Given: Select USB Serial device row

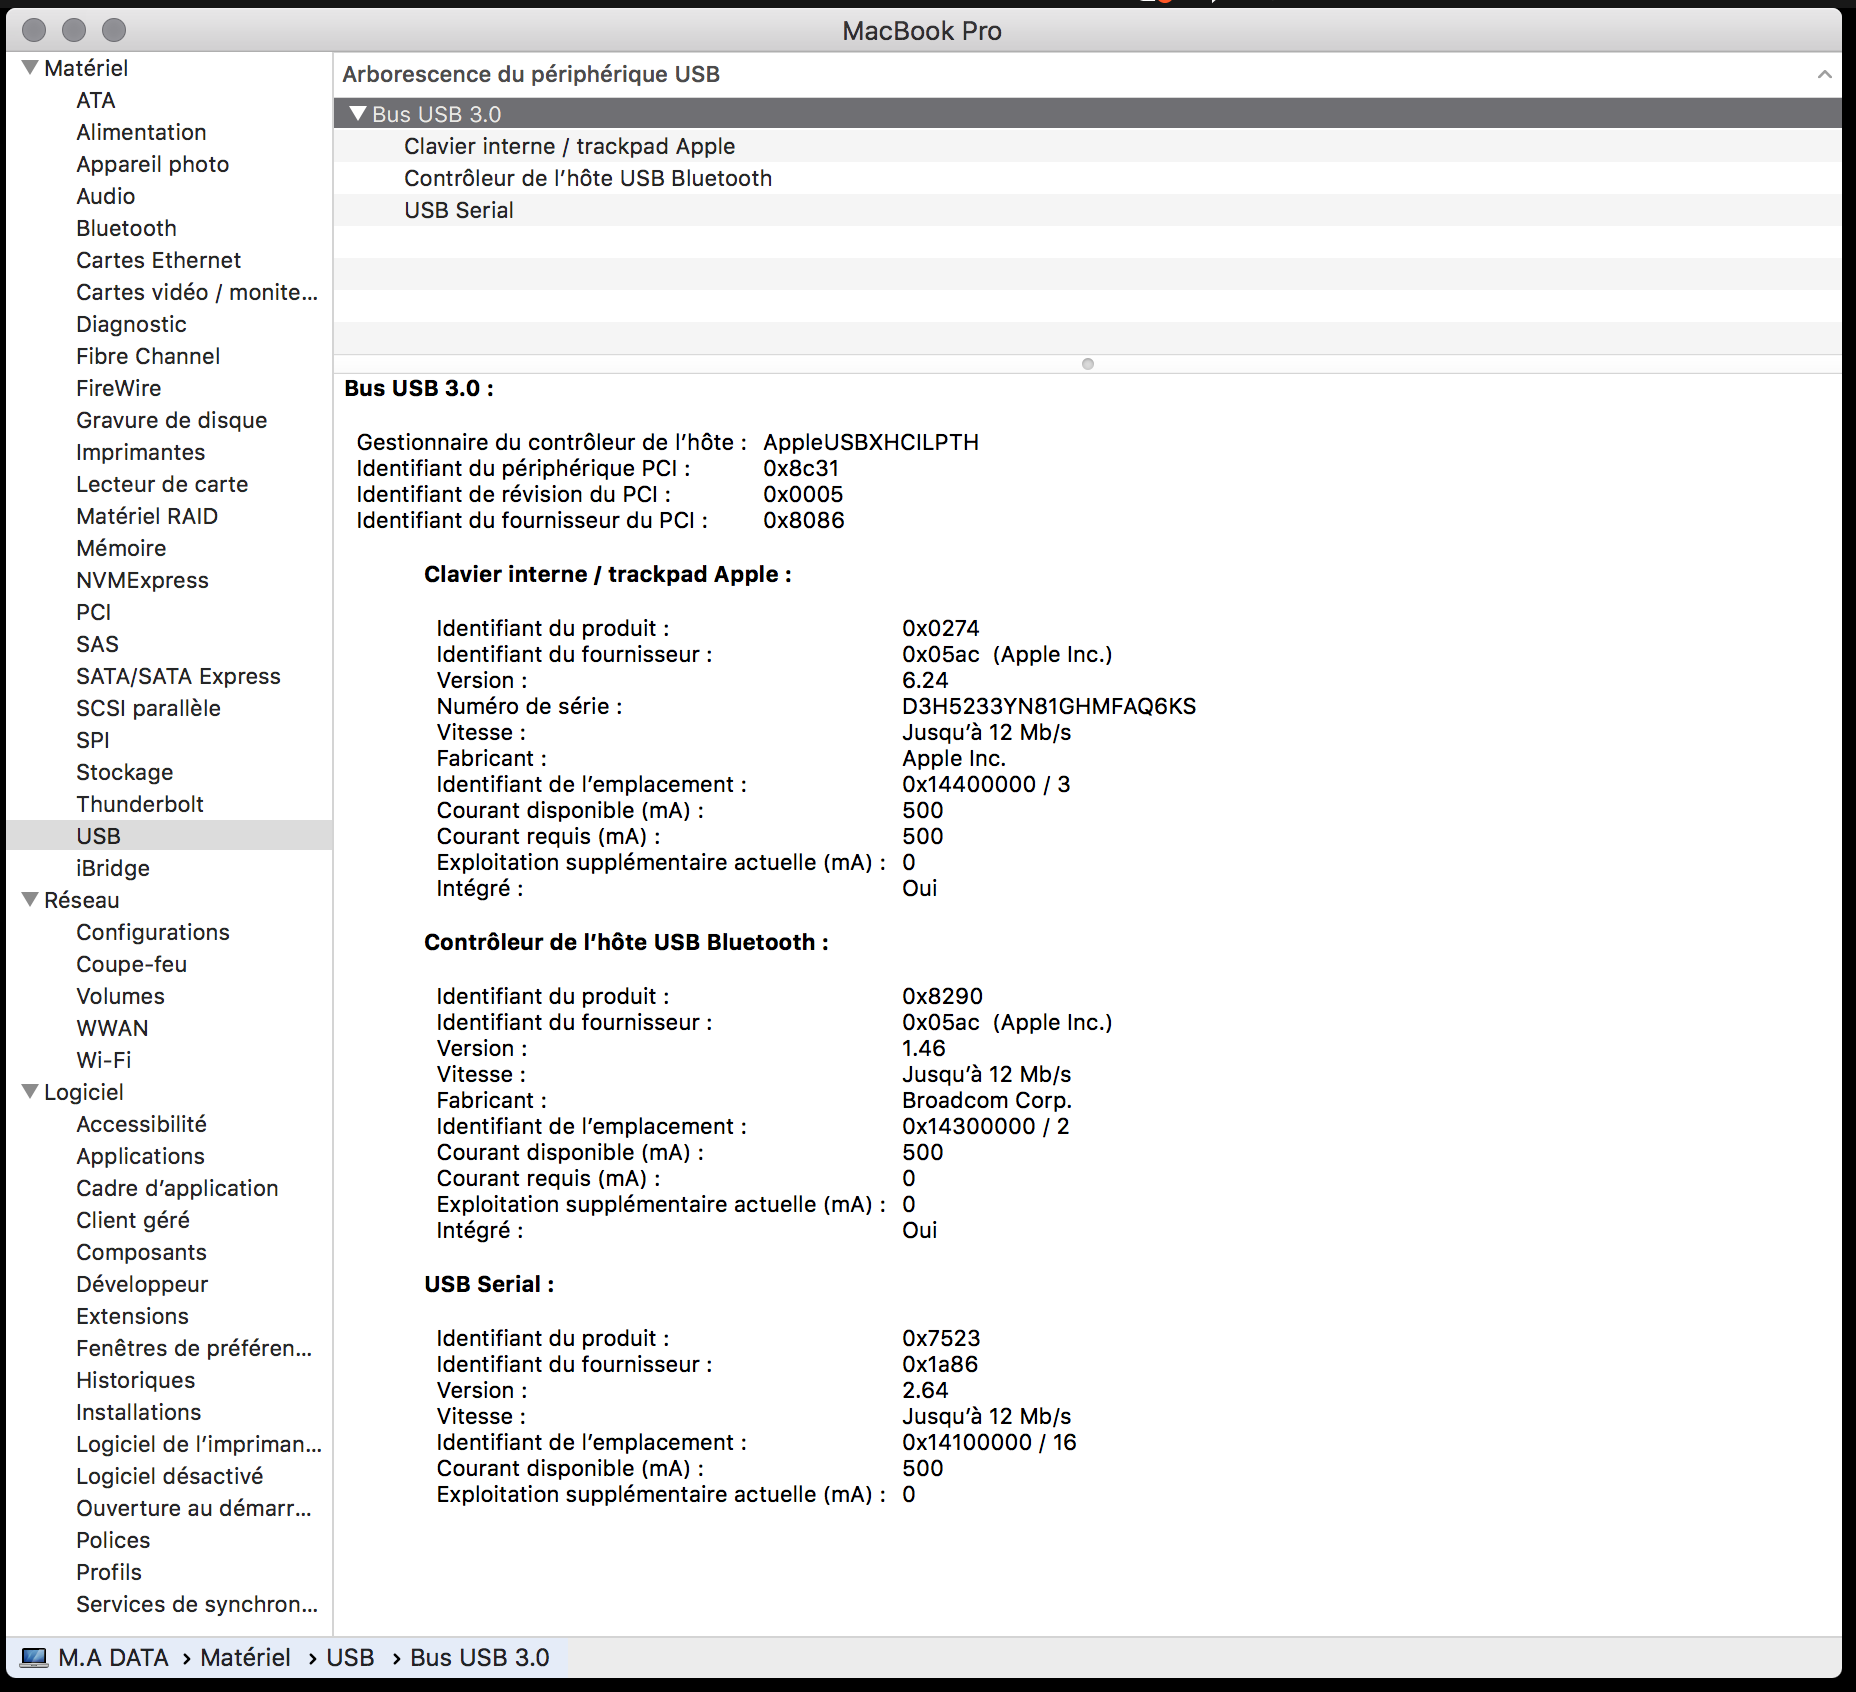Looking at the screenshot, I should [x=1087, y=210].
